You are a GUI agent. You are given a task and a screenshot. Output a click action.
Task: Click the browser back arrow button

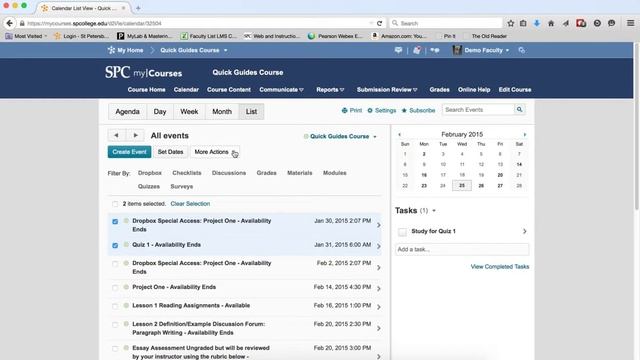10,23
